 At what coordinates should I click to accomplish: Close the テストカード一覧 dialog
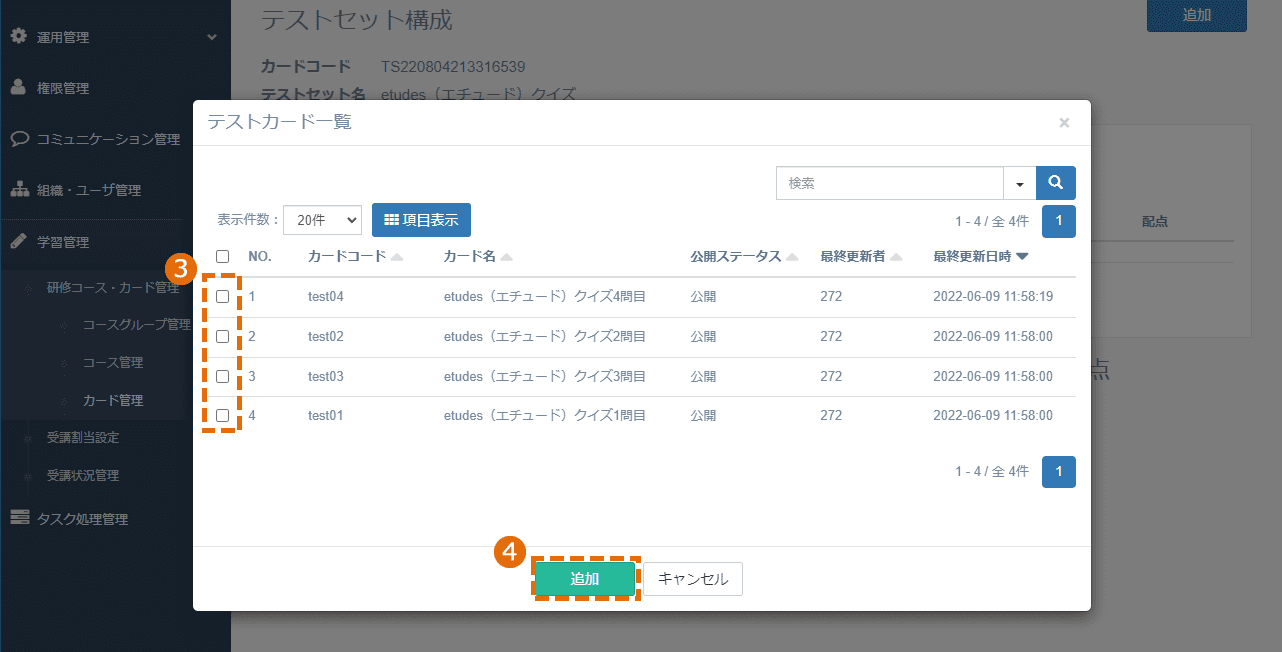pyautogui.click(x=1064, y=123)
